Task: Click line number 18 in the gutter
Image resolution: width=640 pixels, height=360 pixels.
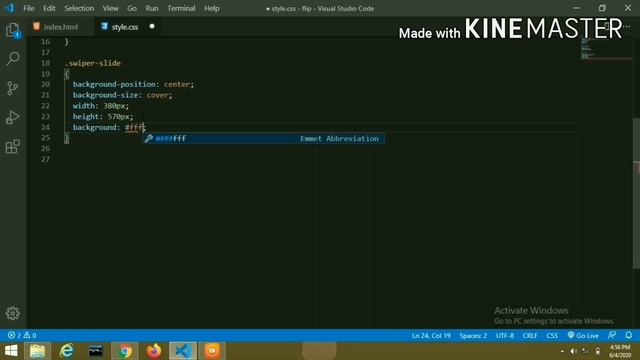Action: (45, 63)
